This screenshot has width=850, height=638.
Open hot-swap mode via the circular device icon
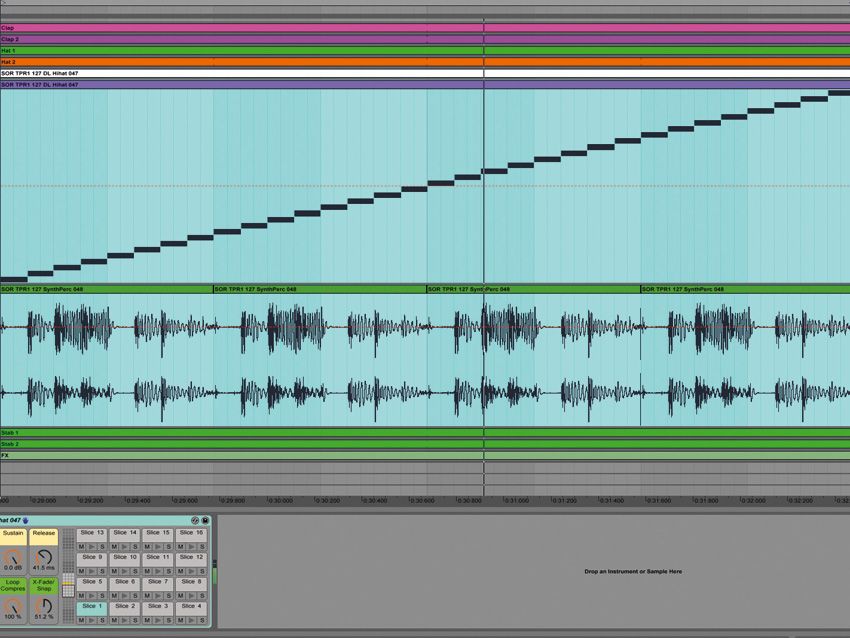pyautogui.click(x=195, y=520)
